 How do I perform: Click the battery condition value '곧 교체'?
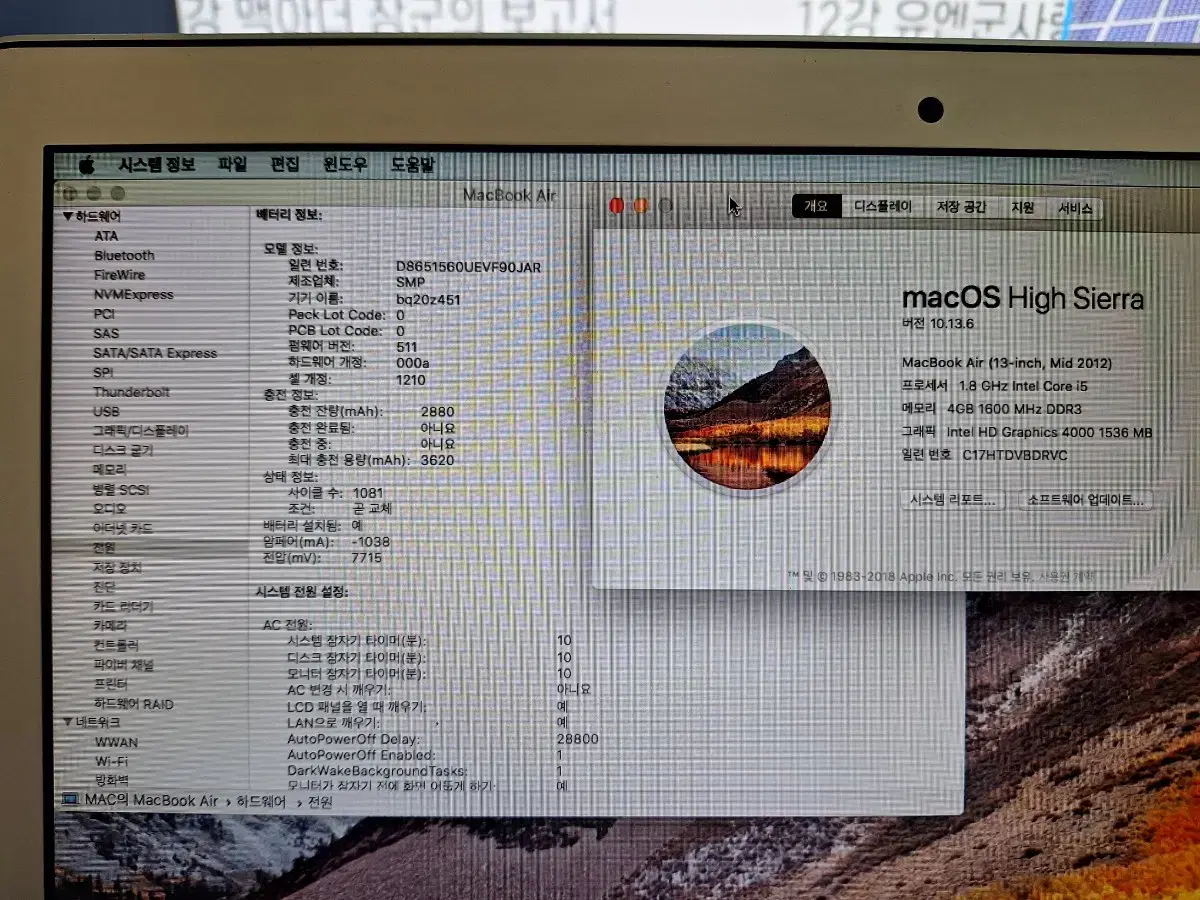[x=372, y=508]
